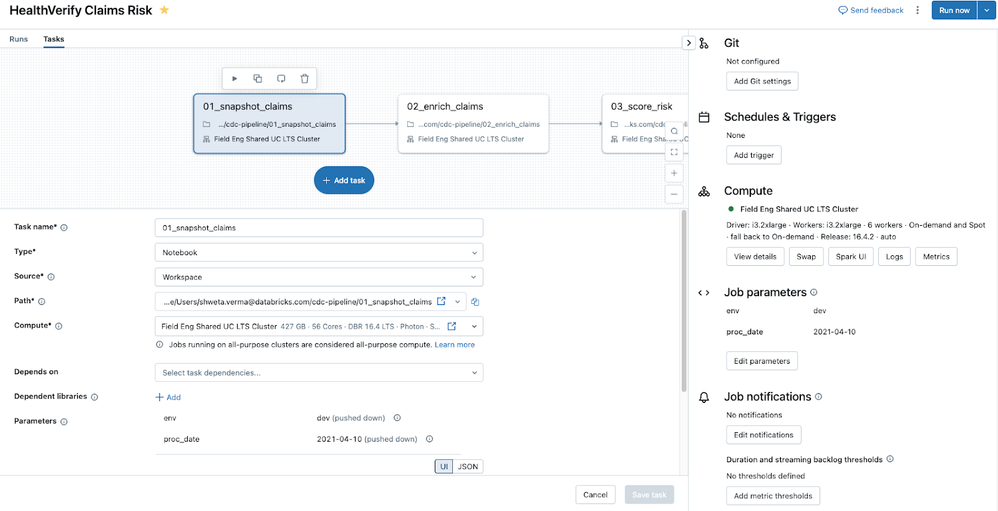Open the compute Metrics button
Screen dimensions: 998x511
click(936, 256)
